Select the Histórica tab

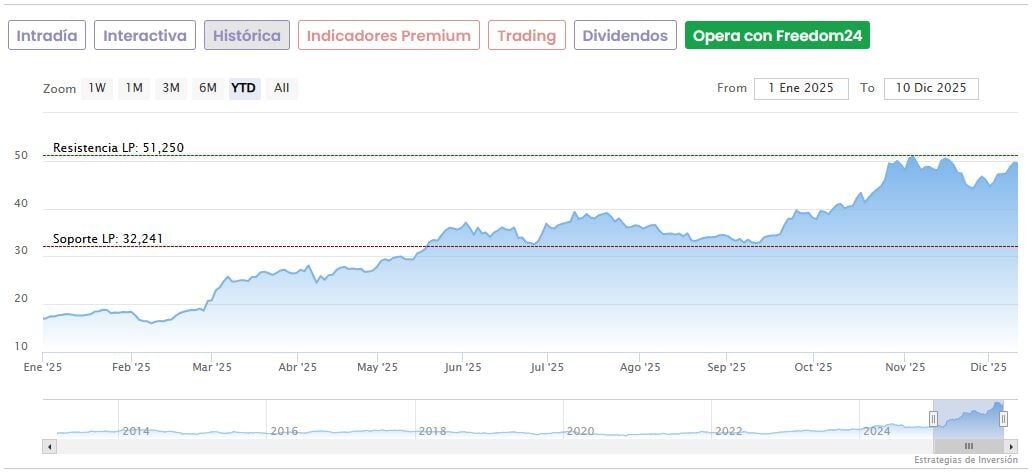pyautogui.click(x=247, y=36)
